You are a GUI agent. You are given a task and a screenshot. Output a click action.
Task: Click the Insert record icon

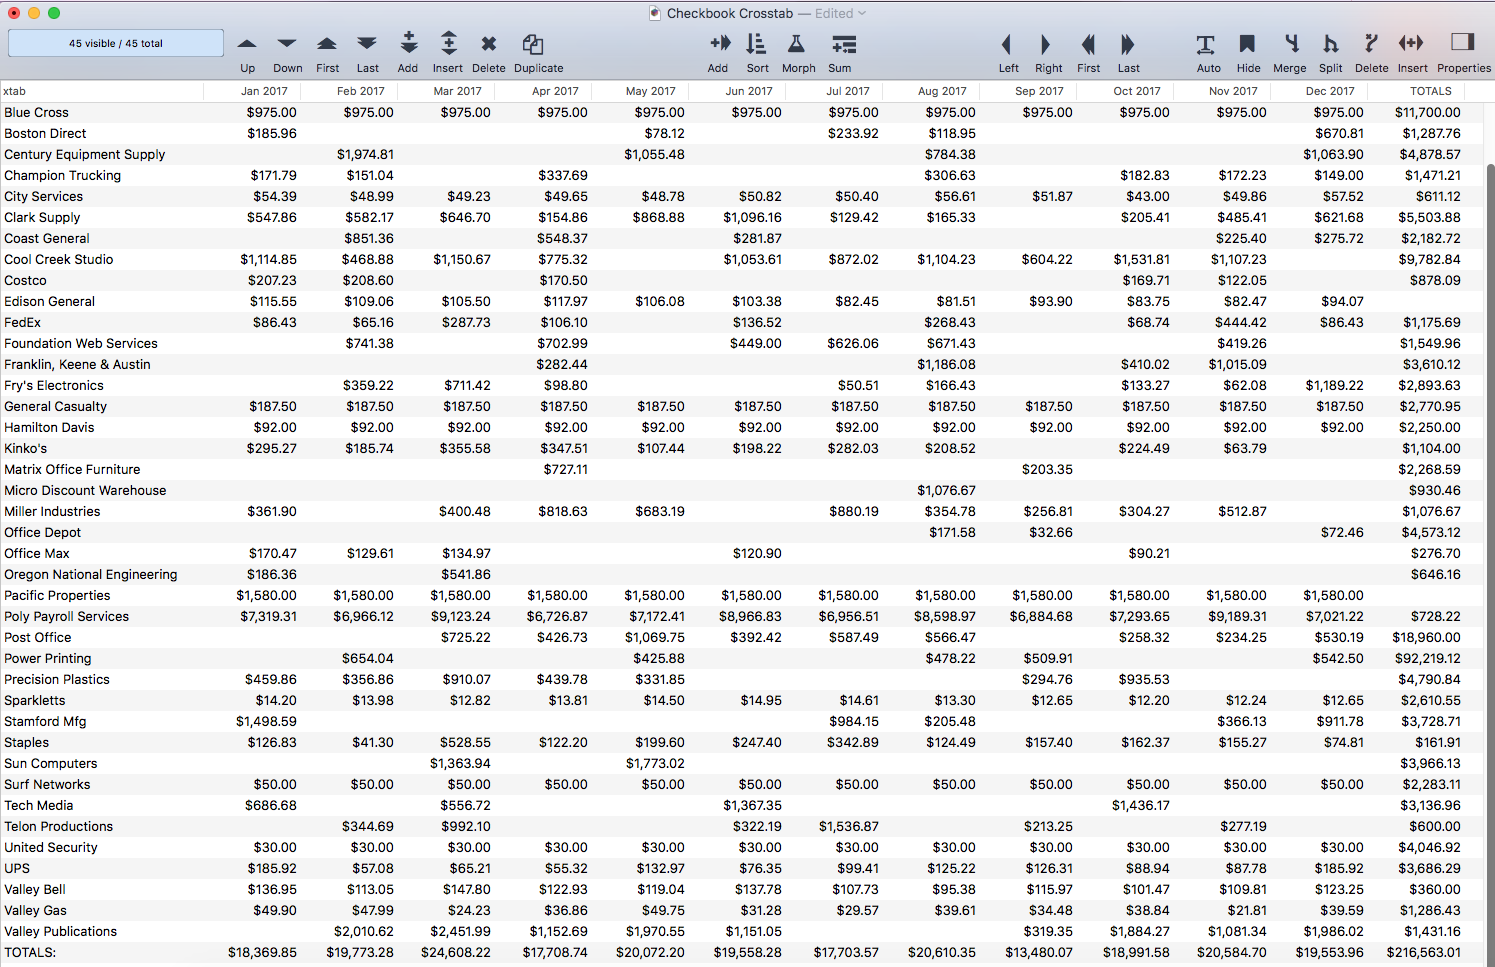pos(448,43)
